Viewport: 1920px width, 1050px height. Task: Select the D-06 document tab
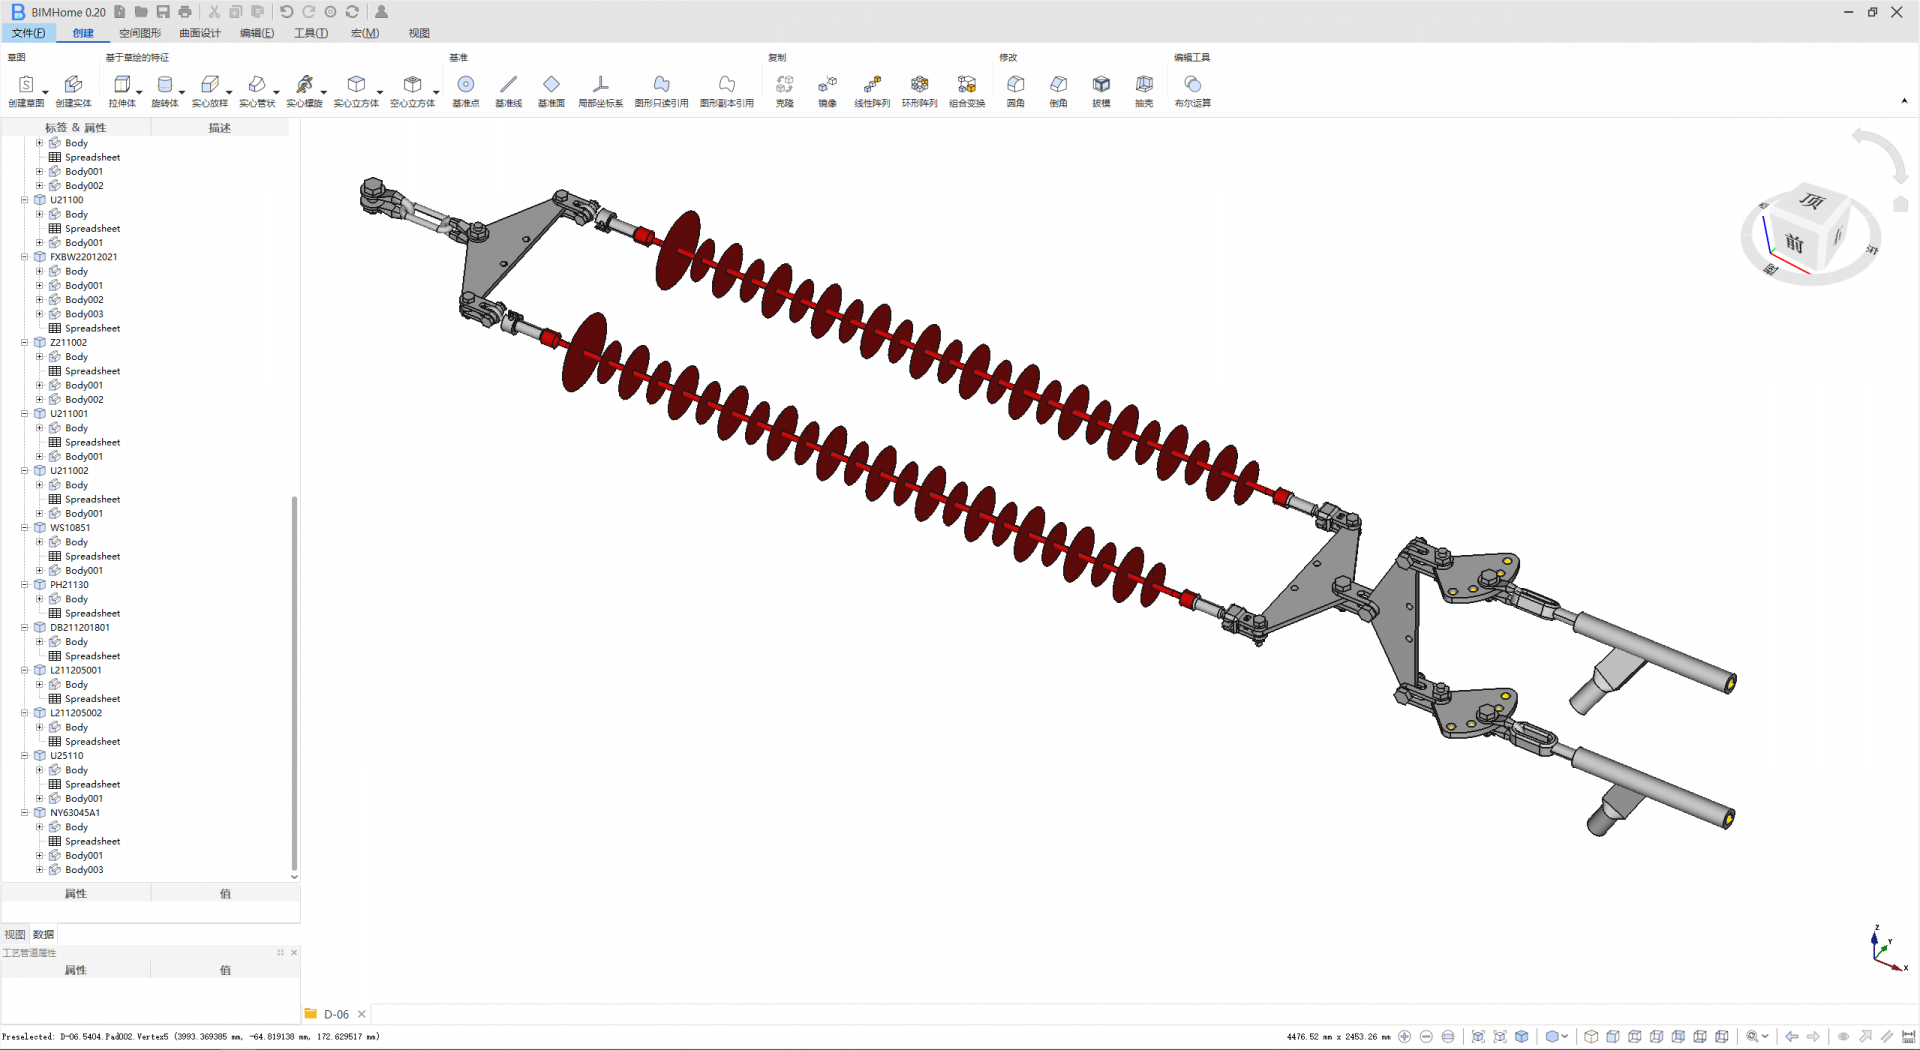point(336,1014)
